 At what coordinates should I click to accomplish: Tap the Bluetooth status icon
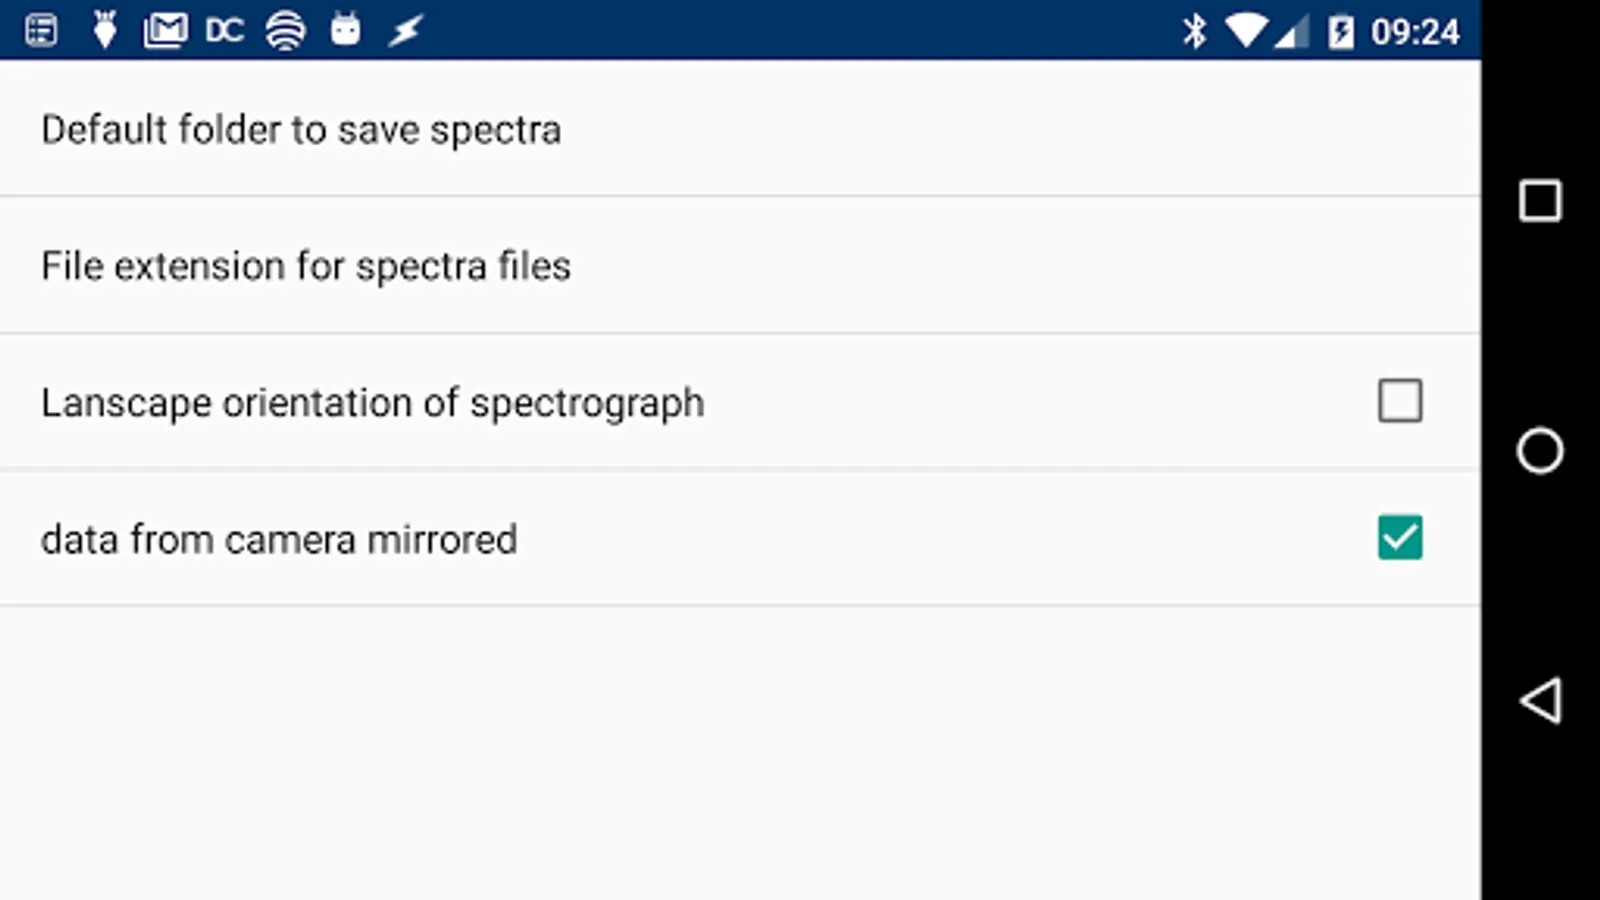1194,31
